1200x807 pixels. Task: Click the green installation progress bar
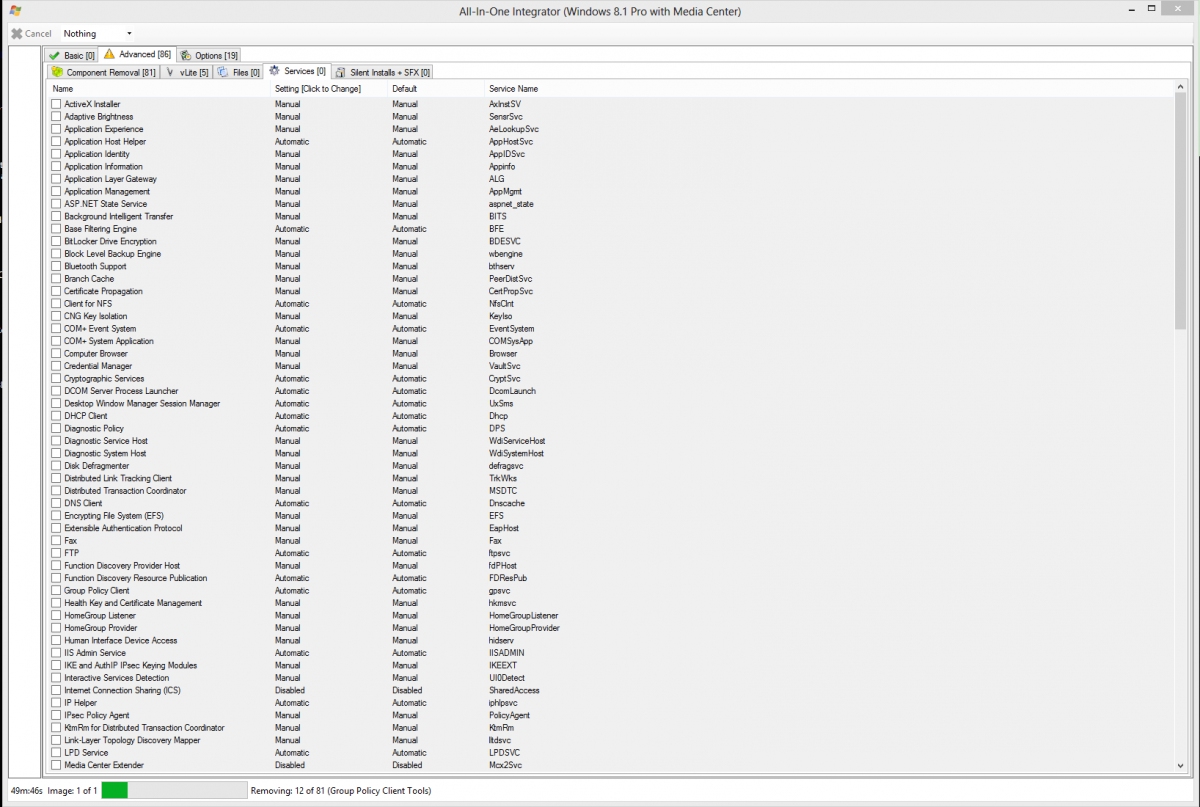tap(114, 790)
